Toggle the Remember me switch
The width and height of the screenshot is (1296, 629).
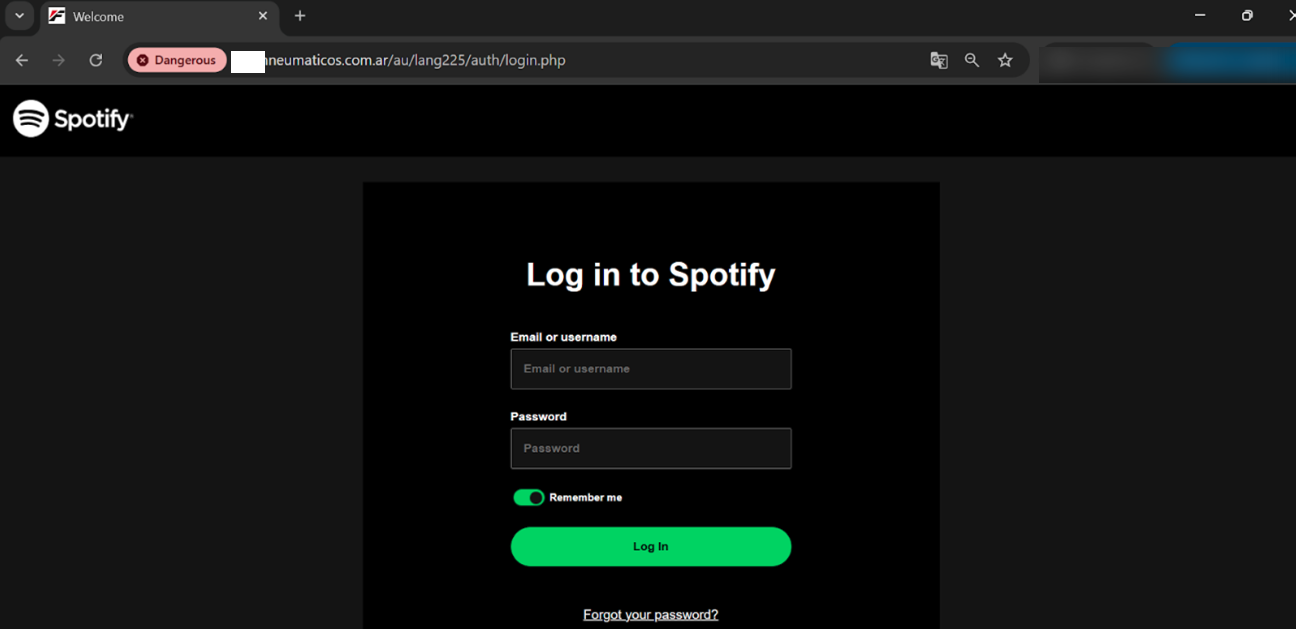click(528, 497)
